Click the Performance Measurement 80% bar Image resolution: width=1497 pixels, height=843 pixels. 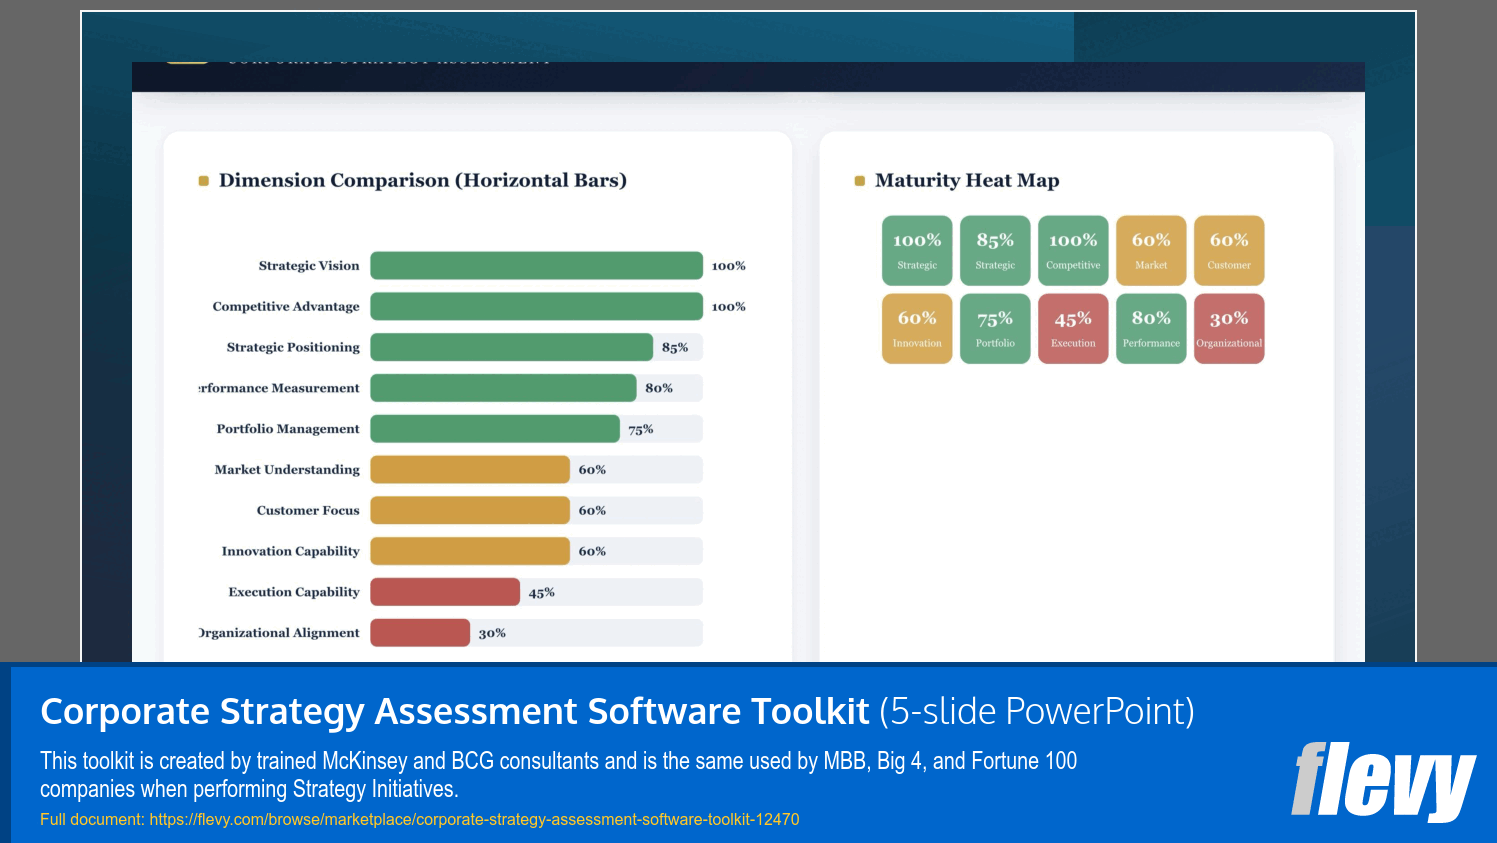(x=503, y=388)
